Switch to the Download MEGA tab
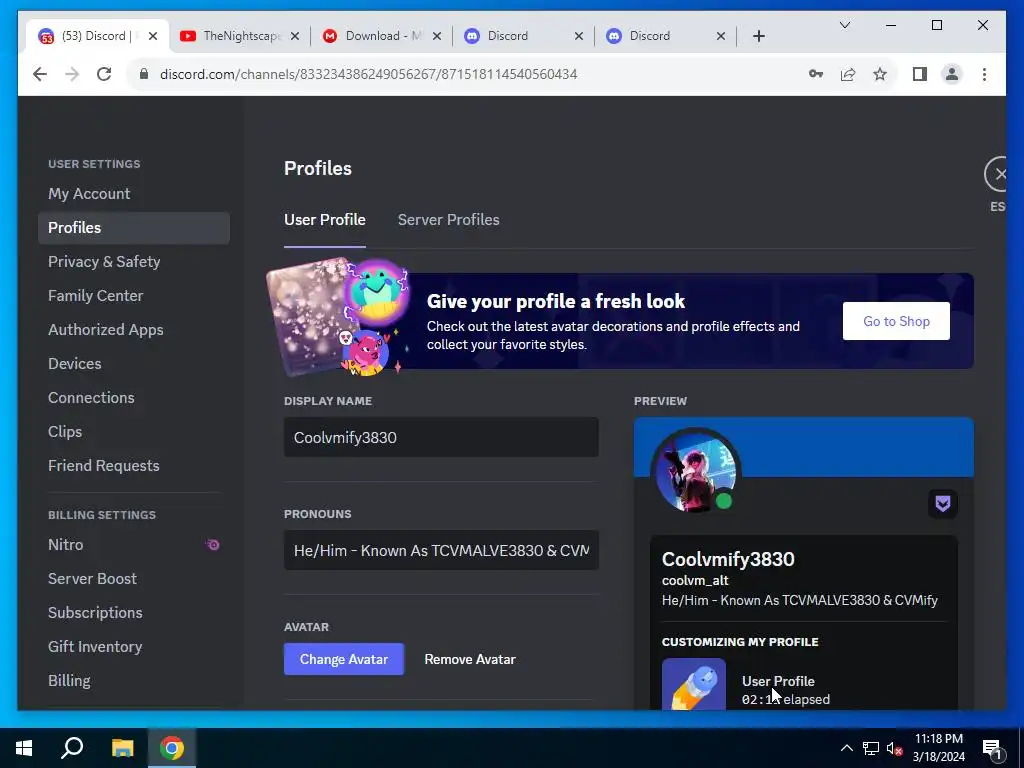The width and height of the screenshot is (1024, 768). pyautogui.click(x=382, y=36)
